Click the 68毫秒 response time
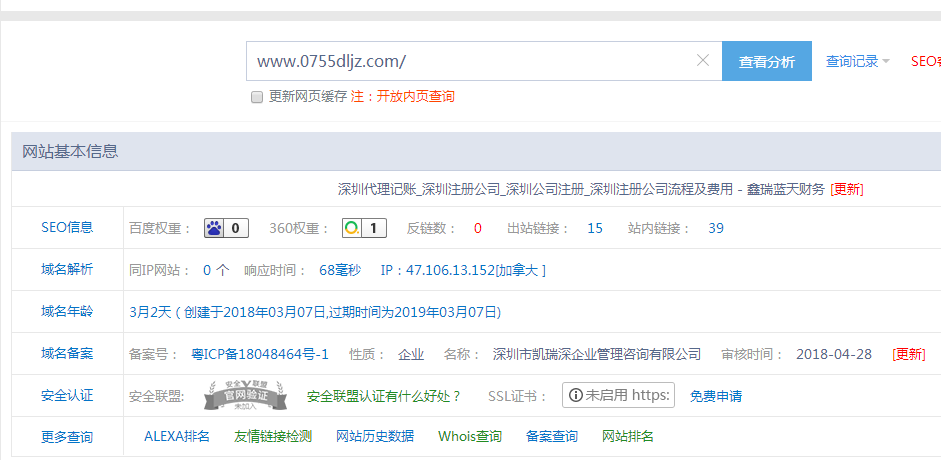 click(x=340, y=270)
